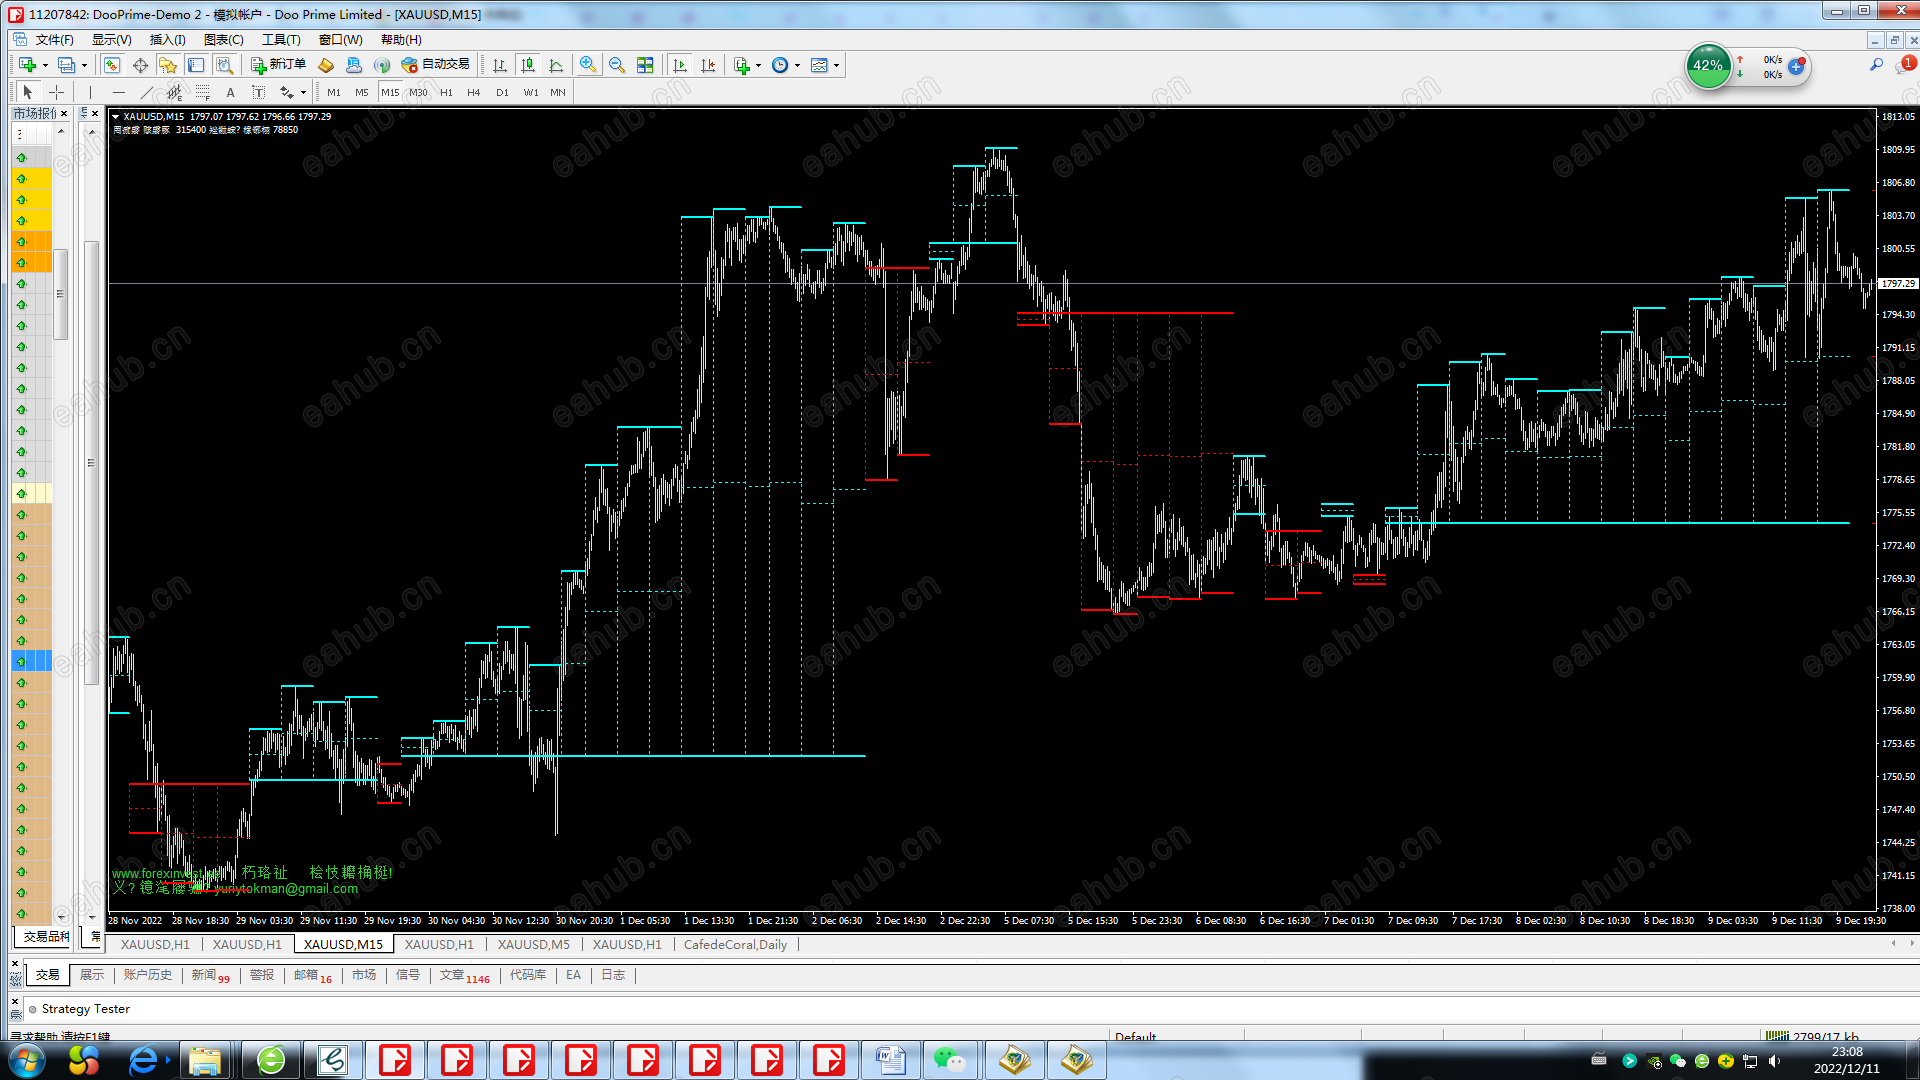Open the new chart dropdown arrow
Image resolution: width=1920 pixels, height=1080 pixels.
click(45, 65)
